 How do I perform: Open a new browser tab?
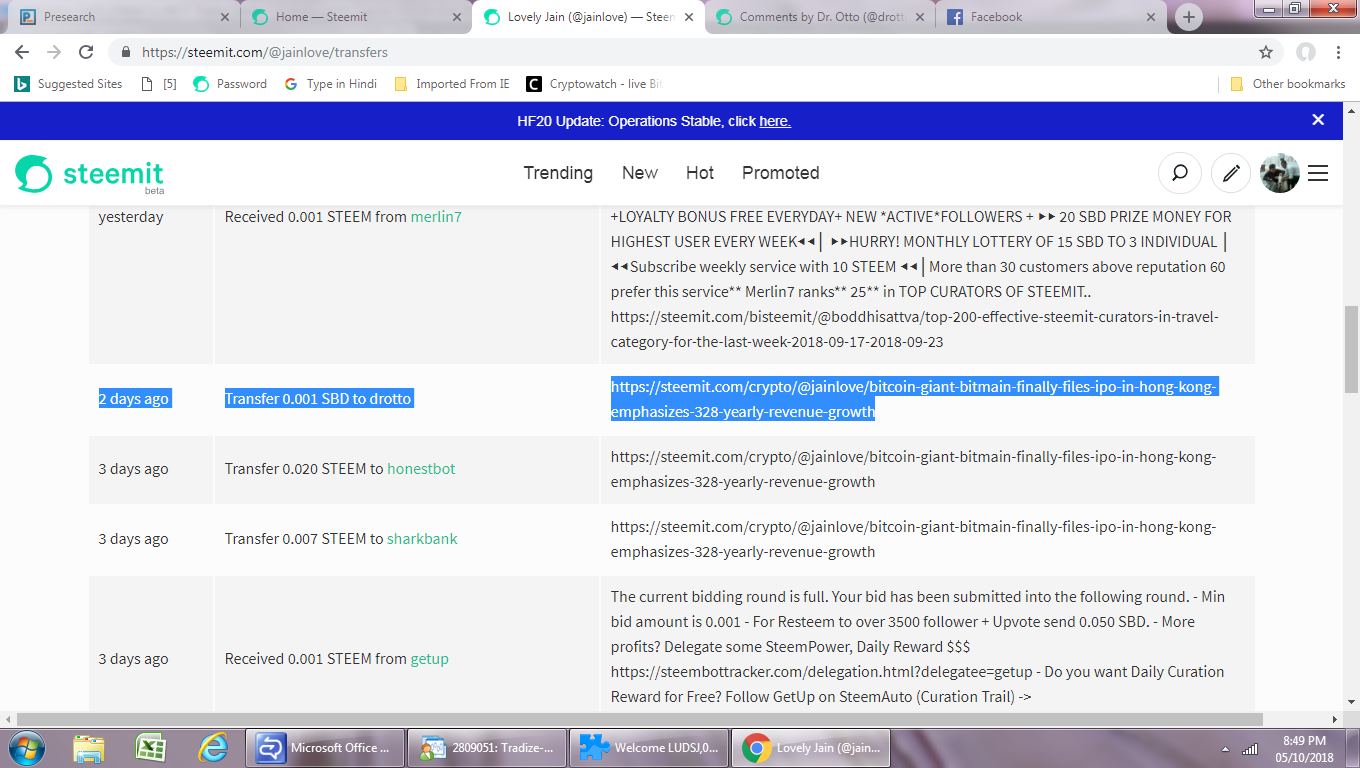[x=1188, y=17]
